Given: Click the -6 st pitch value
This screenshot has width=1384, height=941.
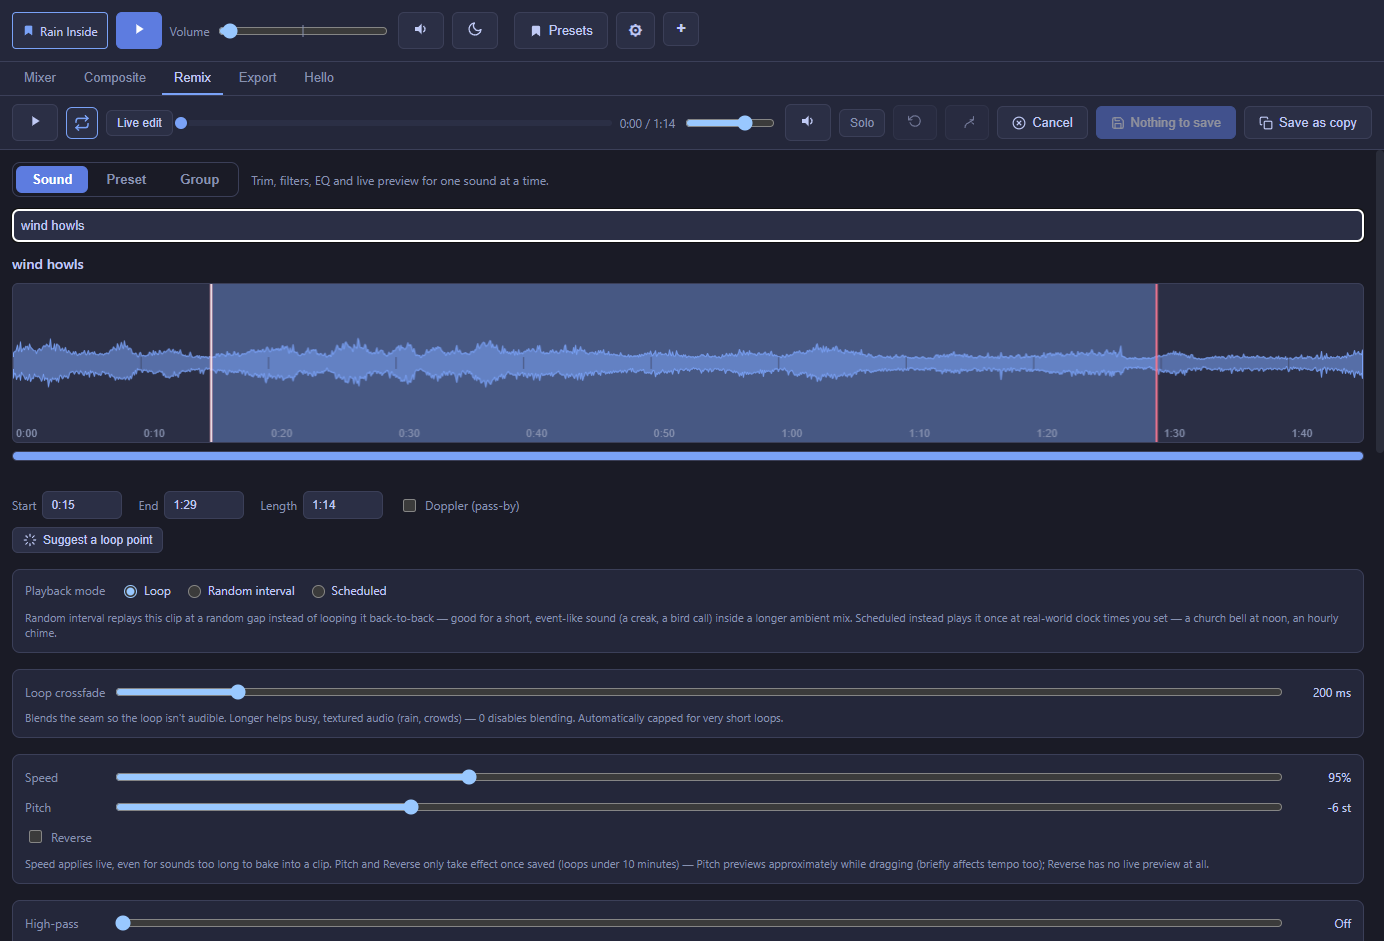Looking at the screenshot, I should tap(1339, 808).
